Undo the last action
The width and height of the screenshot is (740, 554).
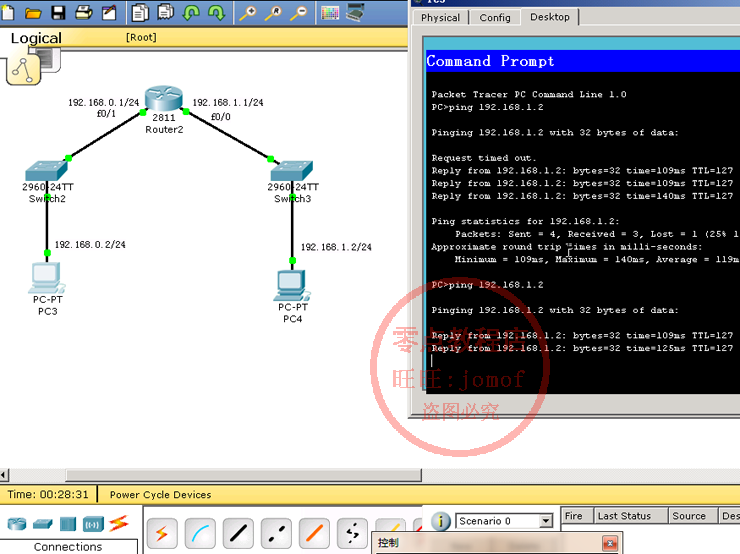pos(191,13)
